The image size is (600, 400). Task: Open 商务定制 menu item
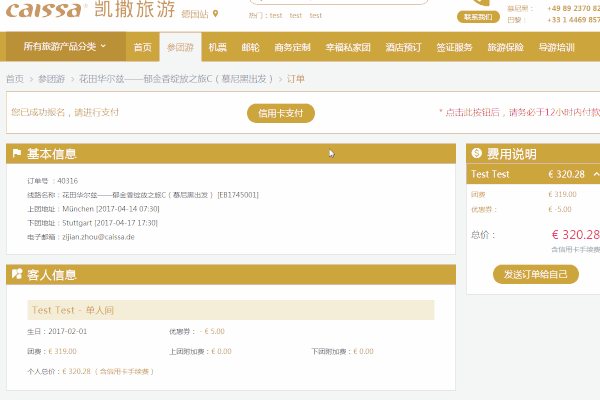coord(291,47)
